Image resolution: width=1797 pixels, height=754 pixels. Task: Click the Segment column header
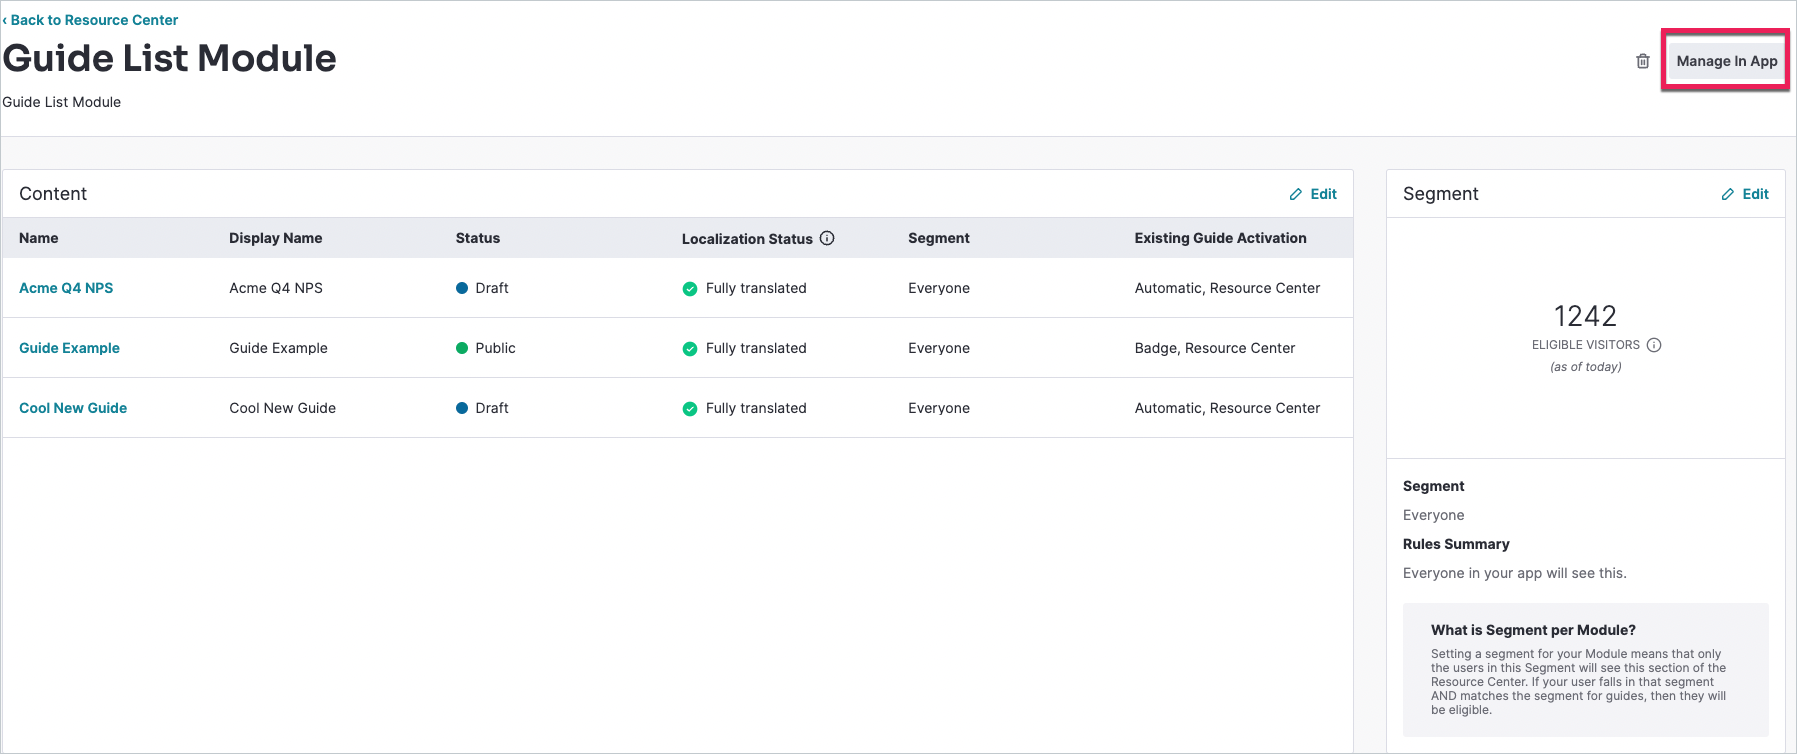coord(939,238)
